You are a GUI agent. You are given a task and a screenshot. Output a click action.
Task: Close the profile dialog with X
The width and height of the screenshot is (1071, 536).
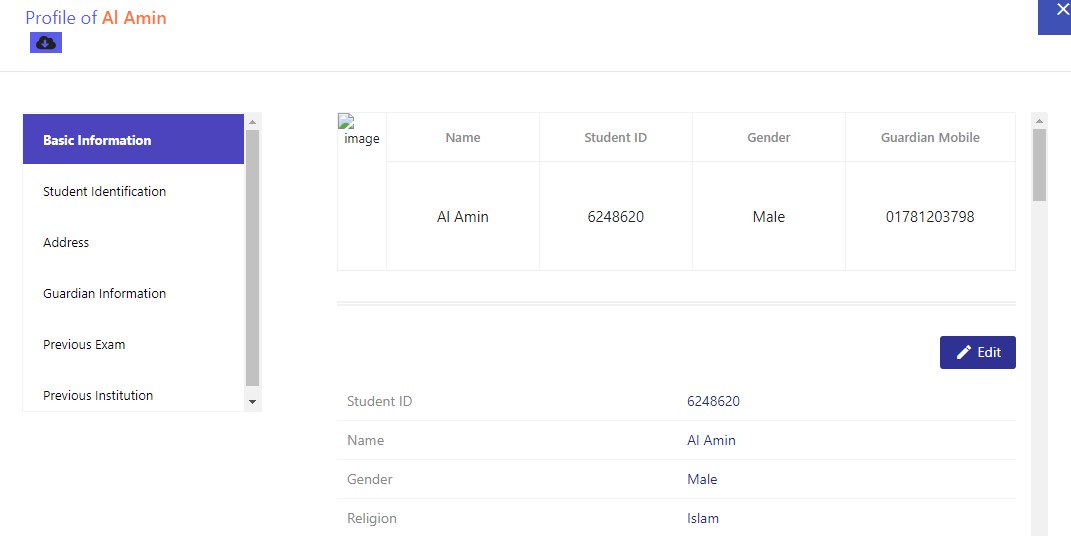point(1062,10)
